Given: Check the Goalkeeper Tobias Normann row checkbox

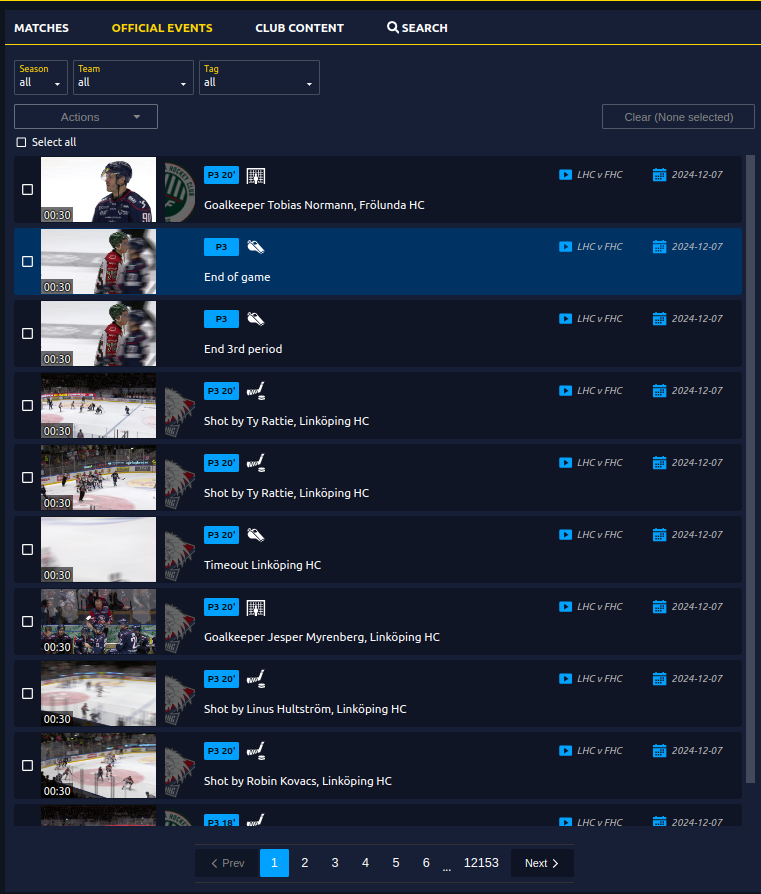Looking at the screenshot, I should (x=27, y=189).
